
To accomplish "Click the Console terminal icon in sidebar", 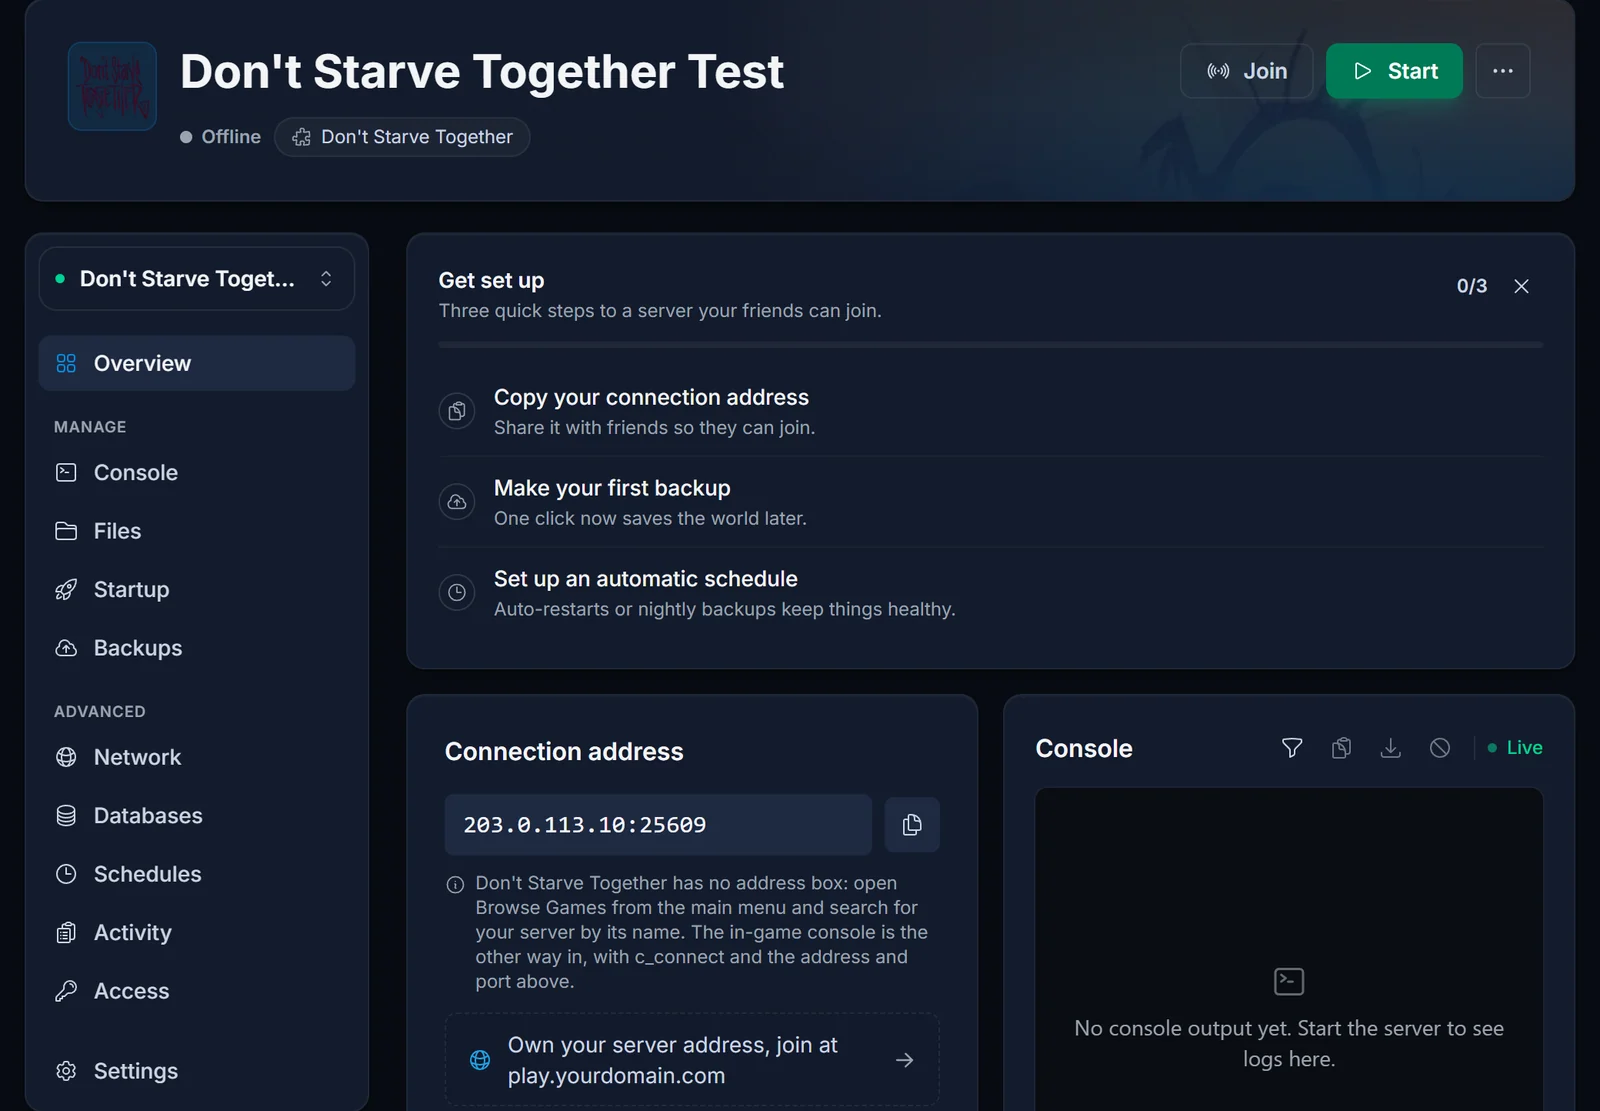I will tap(66, 472).
